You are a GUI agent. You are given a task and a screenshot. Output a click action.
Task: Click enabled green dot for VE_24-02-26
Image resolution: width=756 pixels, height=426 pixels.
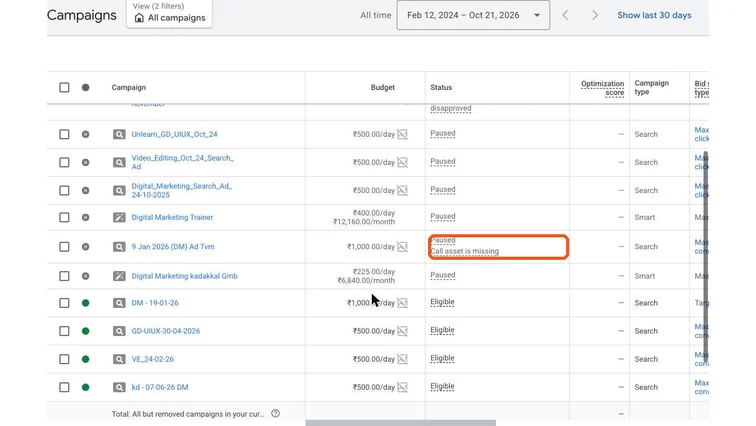[x=85, y=359]
